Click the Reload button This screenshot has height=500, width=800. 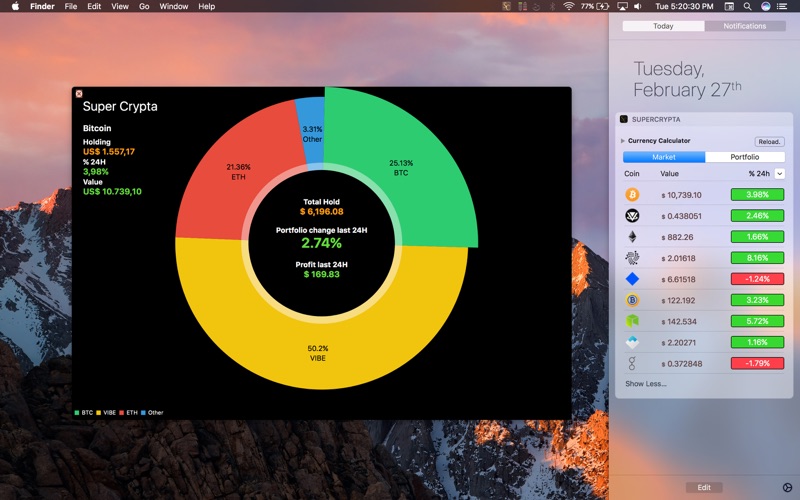[769, 141]
